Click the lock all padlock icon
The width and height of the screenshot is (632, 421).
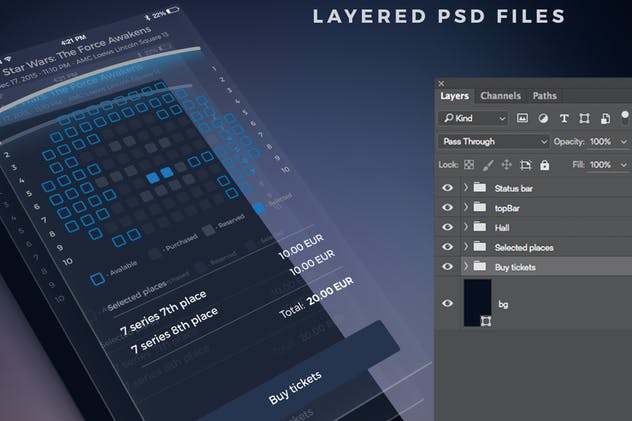pyautogui.click(x=545, y=164)
